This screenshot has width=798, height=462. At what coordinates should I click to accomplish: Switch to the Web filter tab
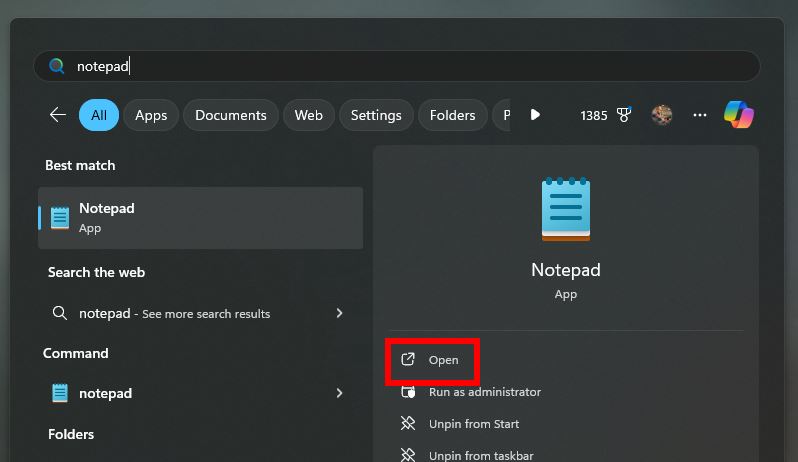click(308, 115)
